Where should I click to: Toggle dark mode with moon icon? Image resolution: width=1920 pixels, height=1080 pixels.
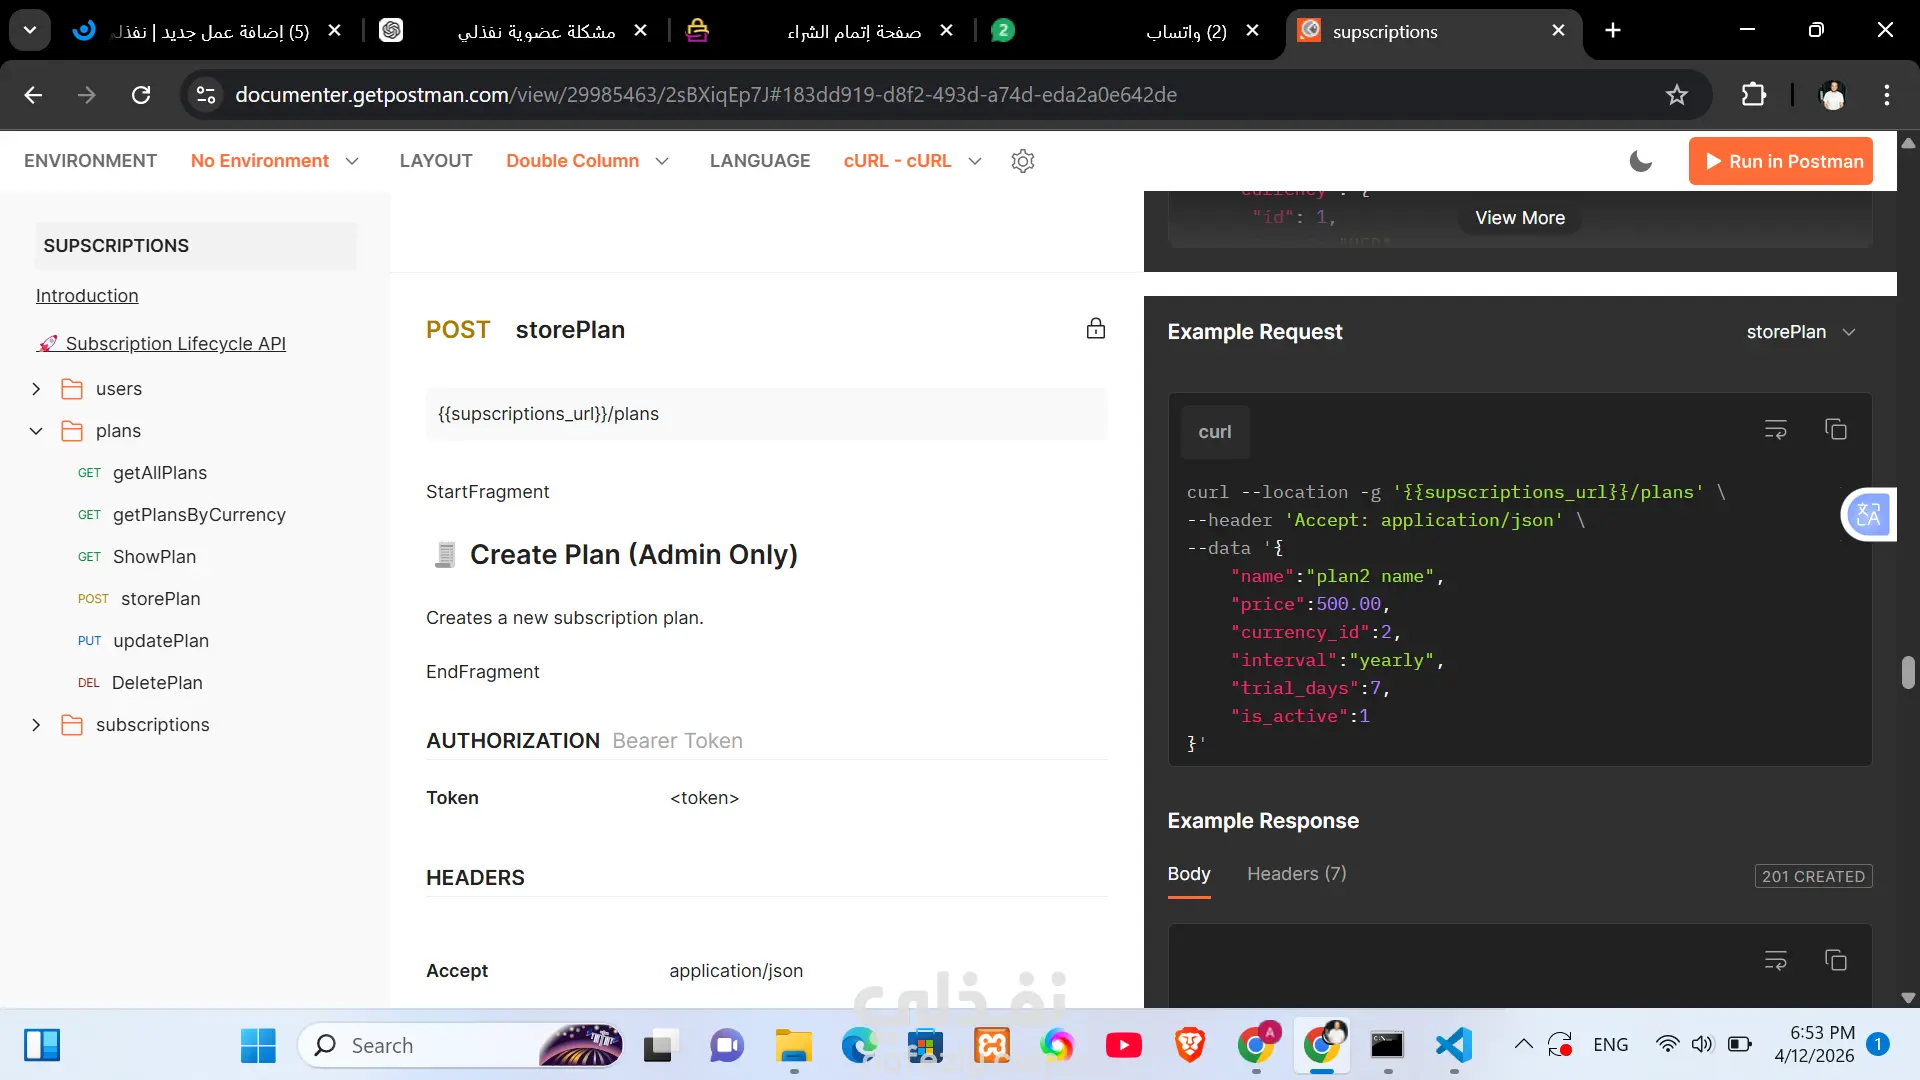point(1640,161)
